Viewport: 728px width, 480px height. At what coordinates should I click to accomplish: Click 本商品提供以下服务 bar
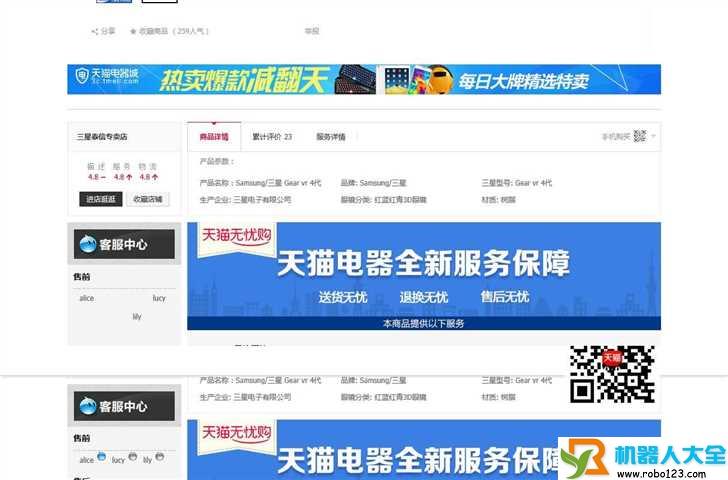point(424,324)
